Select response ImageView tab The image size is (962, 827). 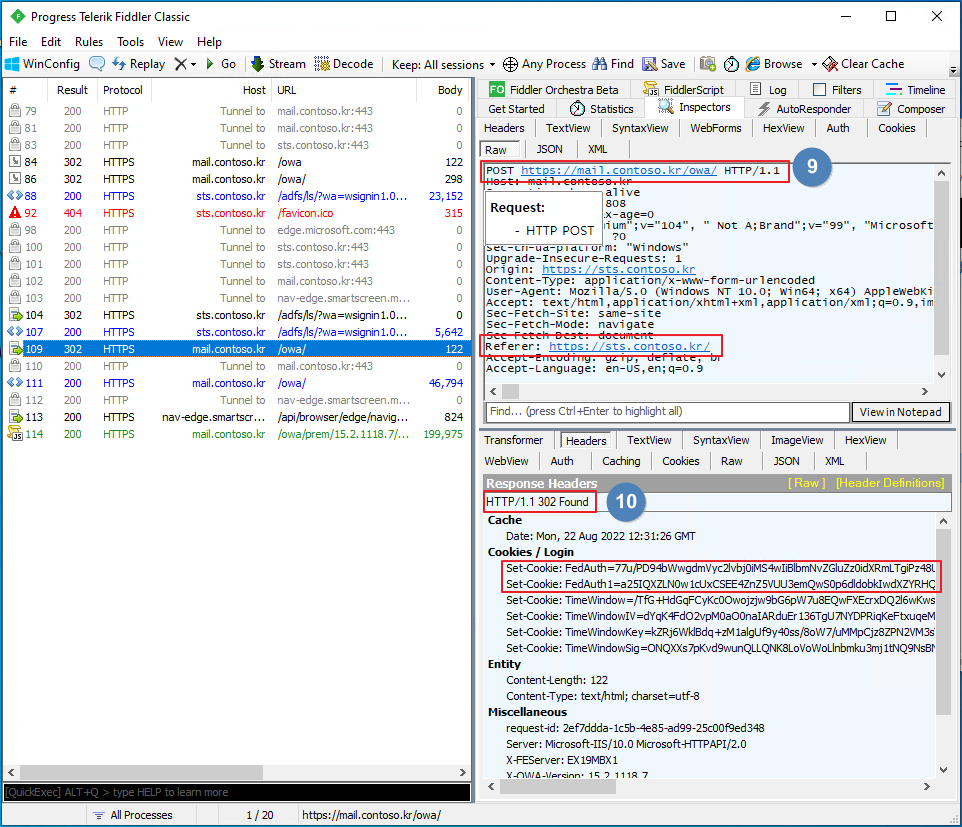coord(797,440)
